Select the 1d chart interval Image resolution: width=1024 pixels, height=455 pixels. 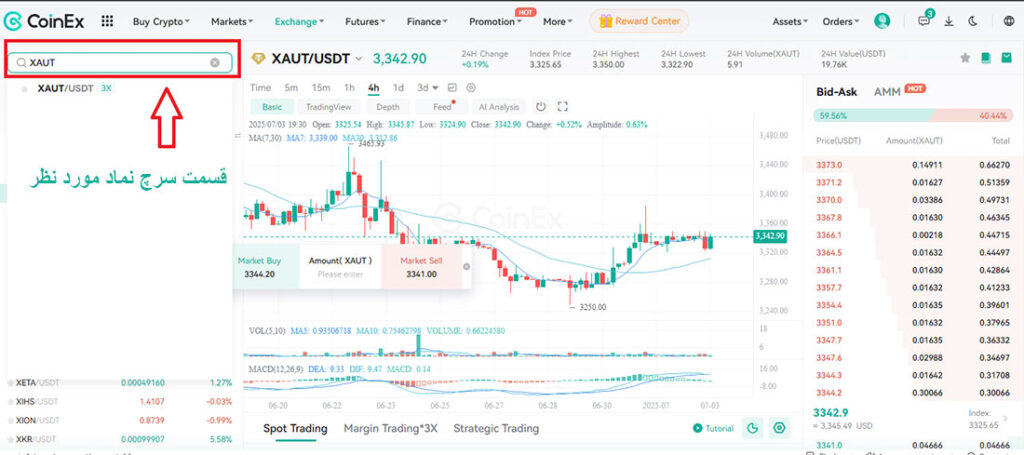pyautogui.click(x=398, y=87)
